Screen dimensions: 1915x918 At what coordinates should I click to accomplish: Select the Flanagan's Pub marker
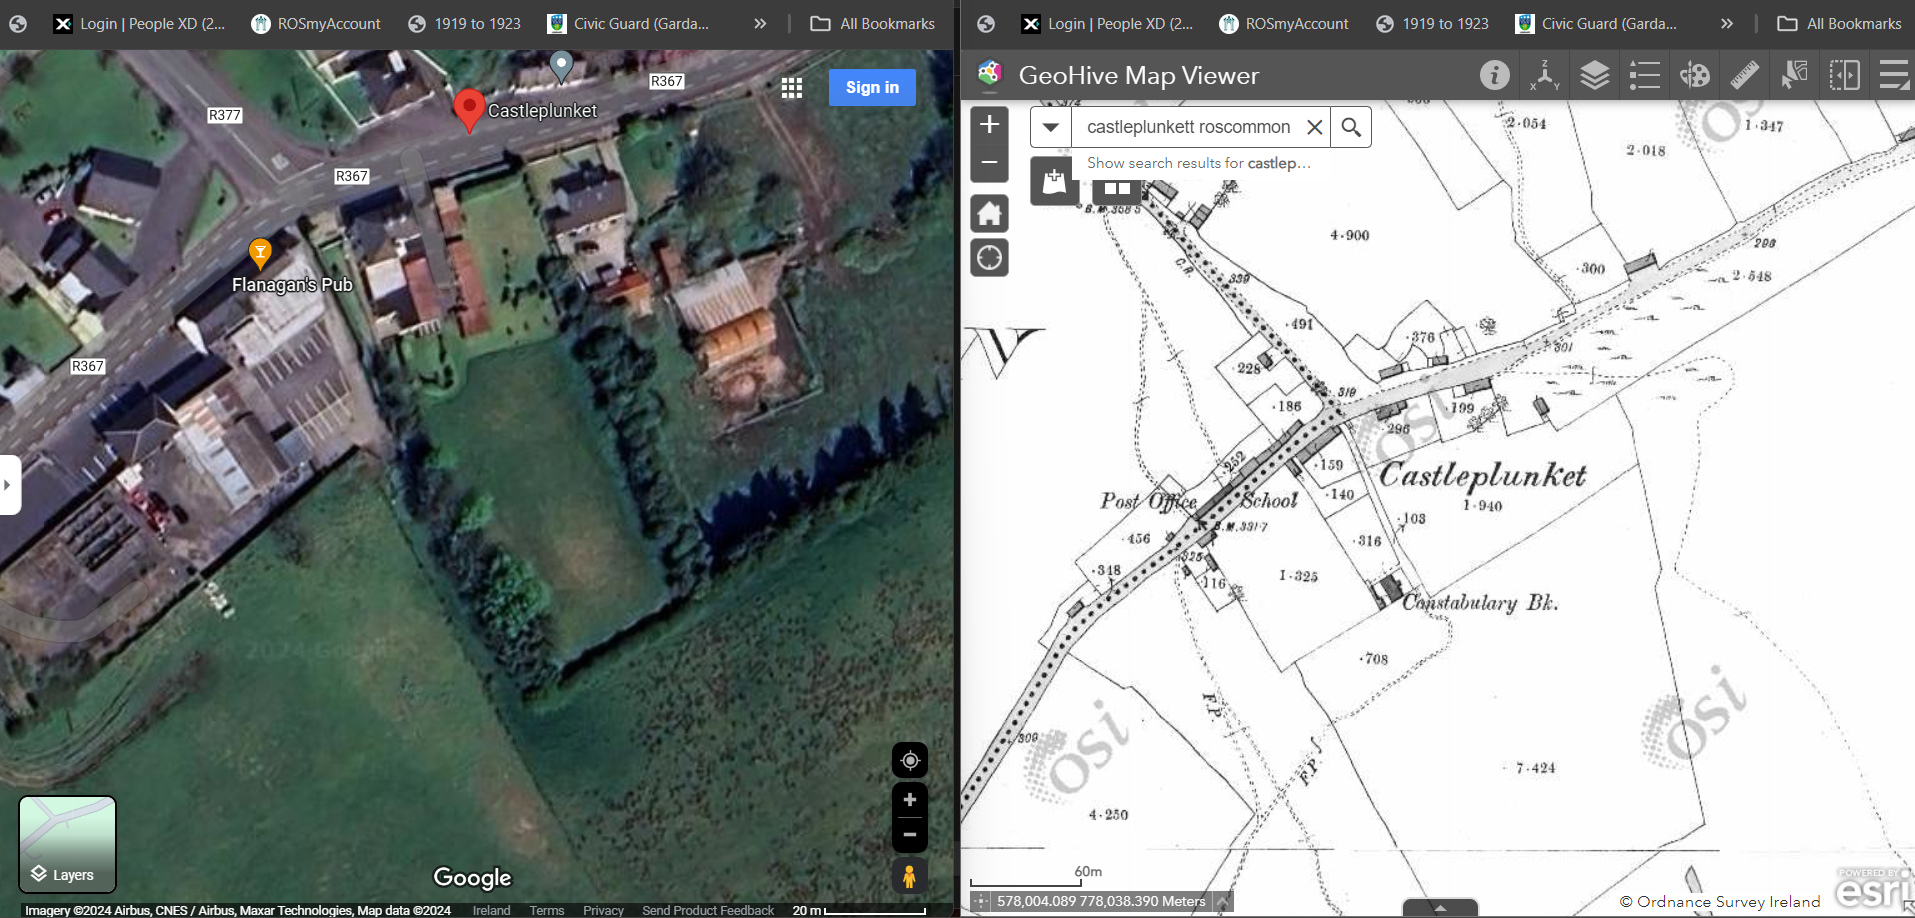click(x=260, y=254)
